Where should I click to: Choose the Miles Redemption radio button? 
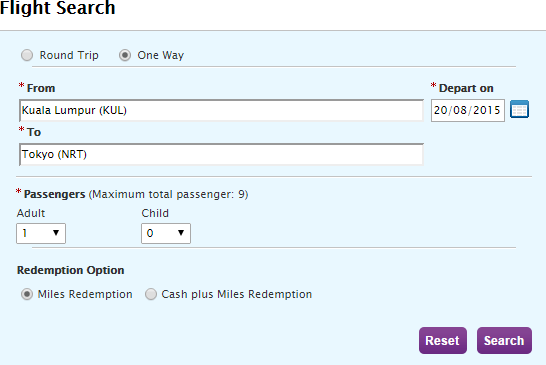pos(27,294)
